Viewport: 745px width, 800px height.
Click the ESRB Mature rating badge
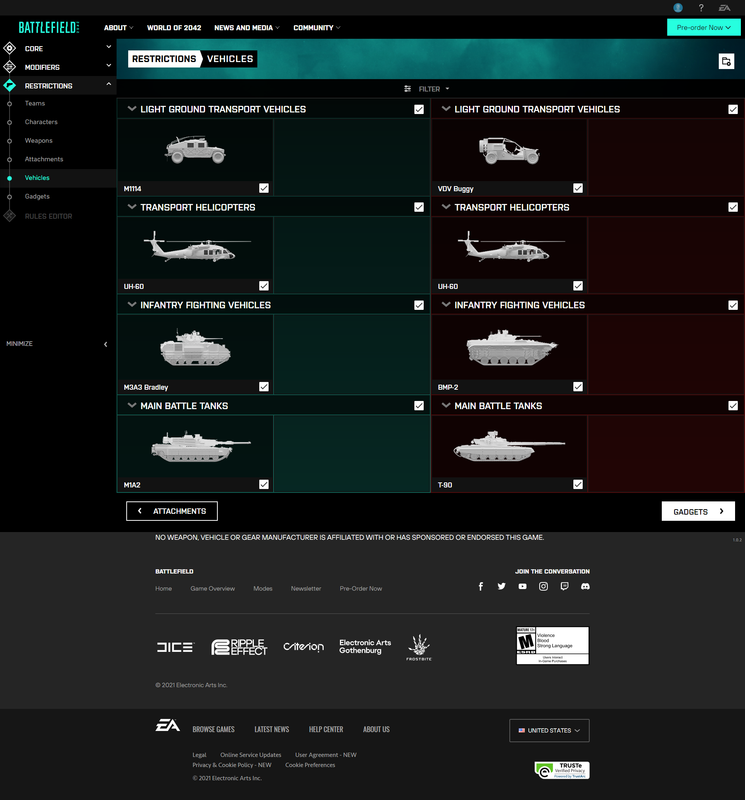(x=553, y=645)
